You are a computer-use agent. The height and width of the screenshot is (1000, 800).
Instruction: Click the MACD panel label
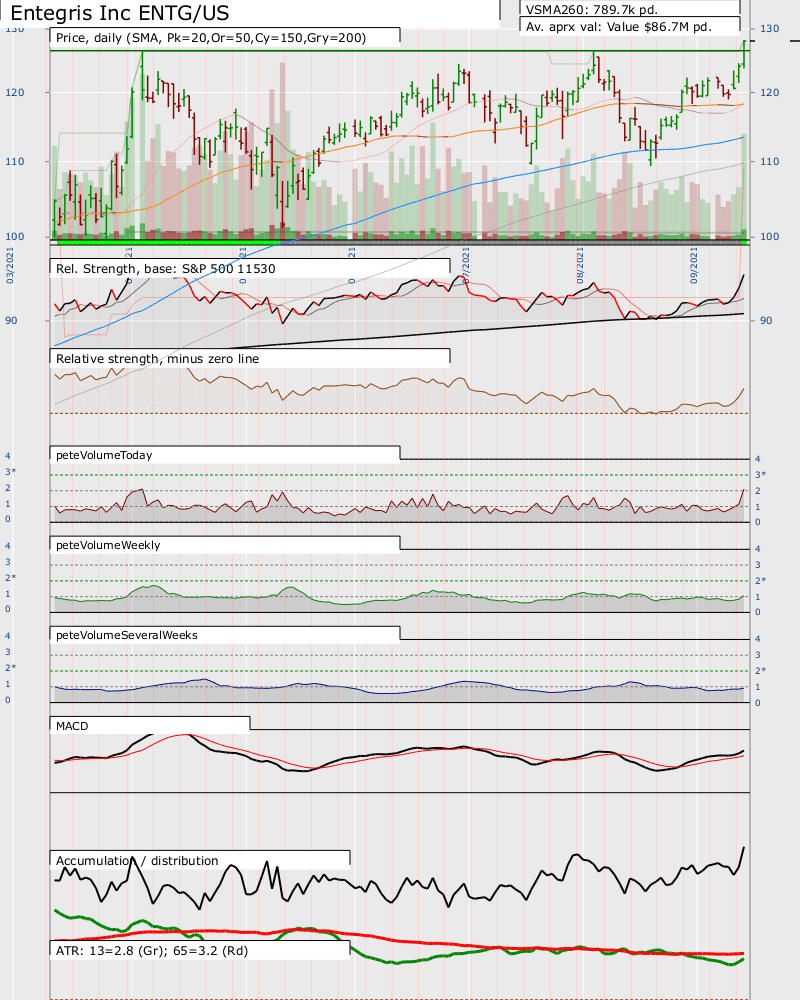72,726
